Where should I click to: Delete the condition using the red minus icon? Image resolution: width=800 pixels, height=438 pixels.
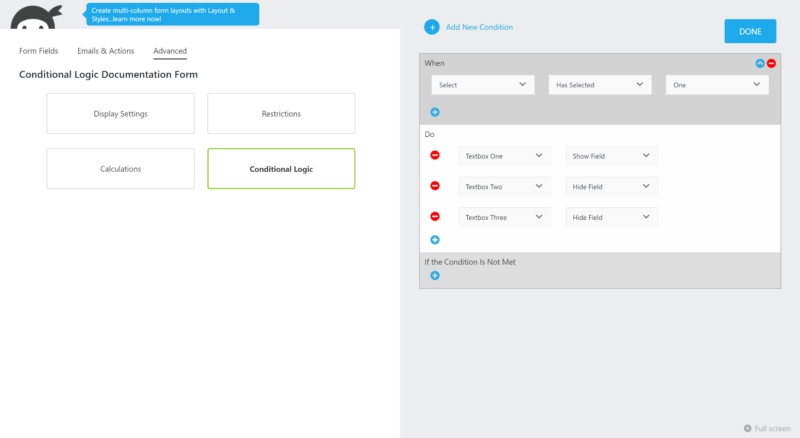[771, 63]
